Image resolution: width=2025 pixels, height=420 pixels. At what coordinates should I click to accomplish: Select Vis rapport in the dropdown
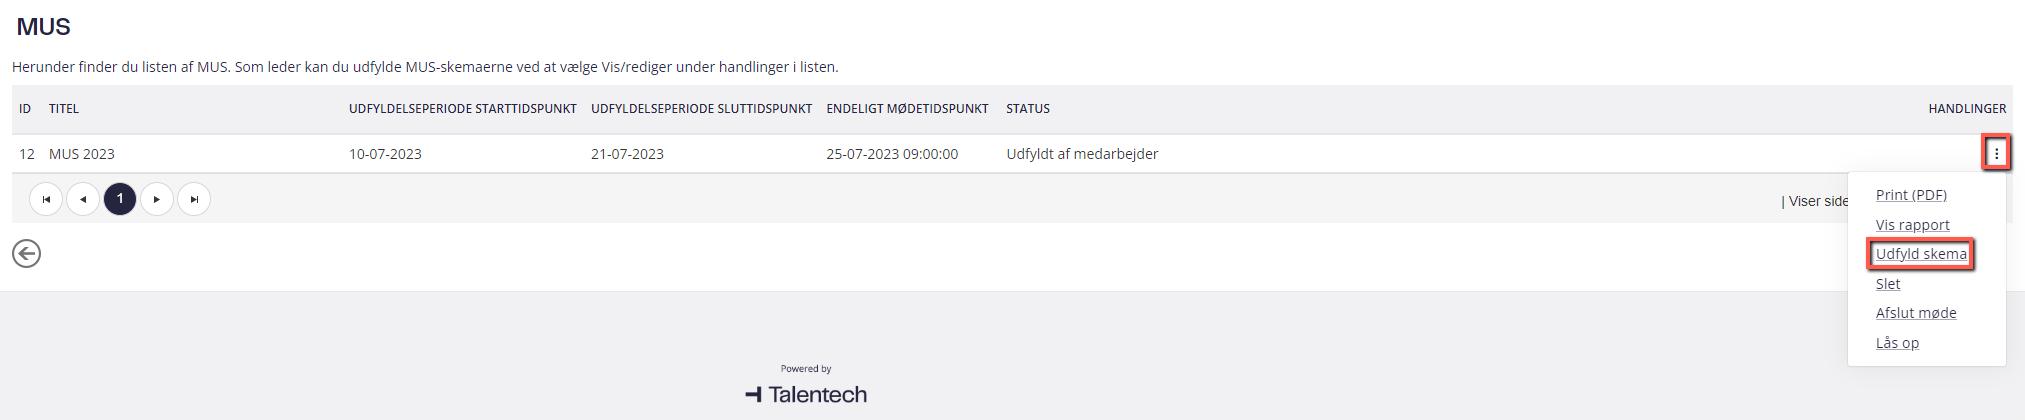coord(1912,225)
